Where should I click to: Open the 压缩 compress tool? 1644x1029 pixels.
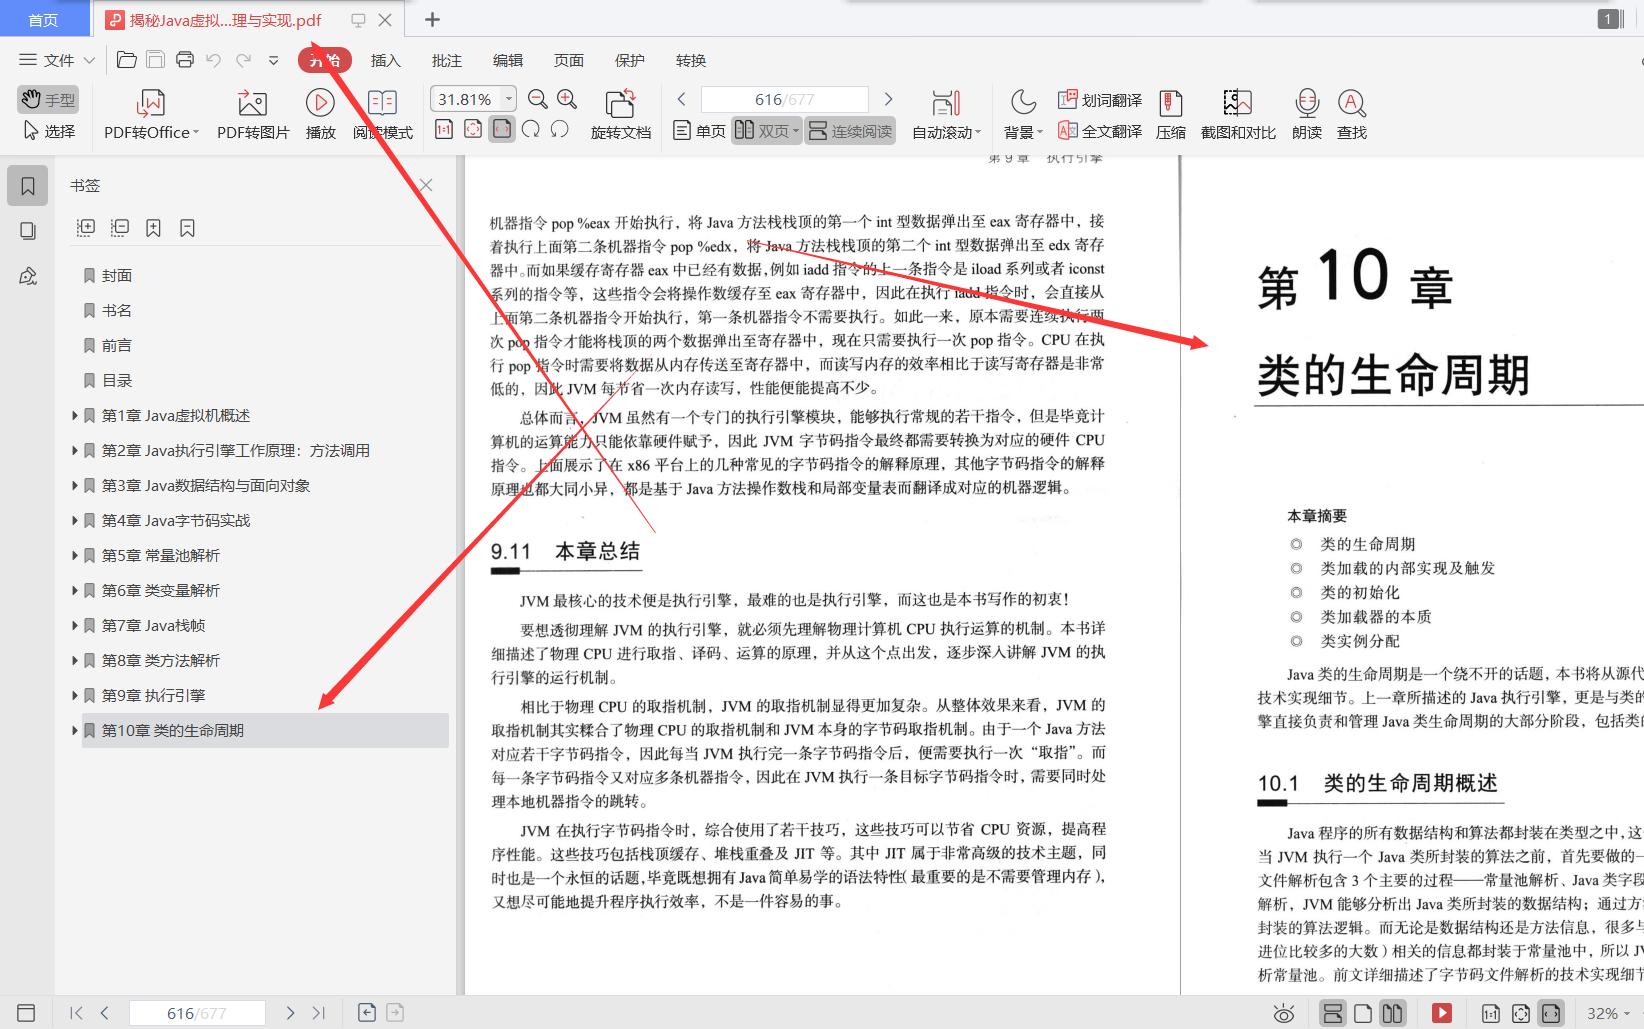pyautogui.click(x=1170, y=112)
